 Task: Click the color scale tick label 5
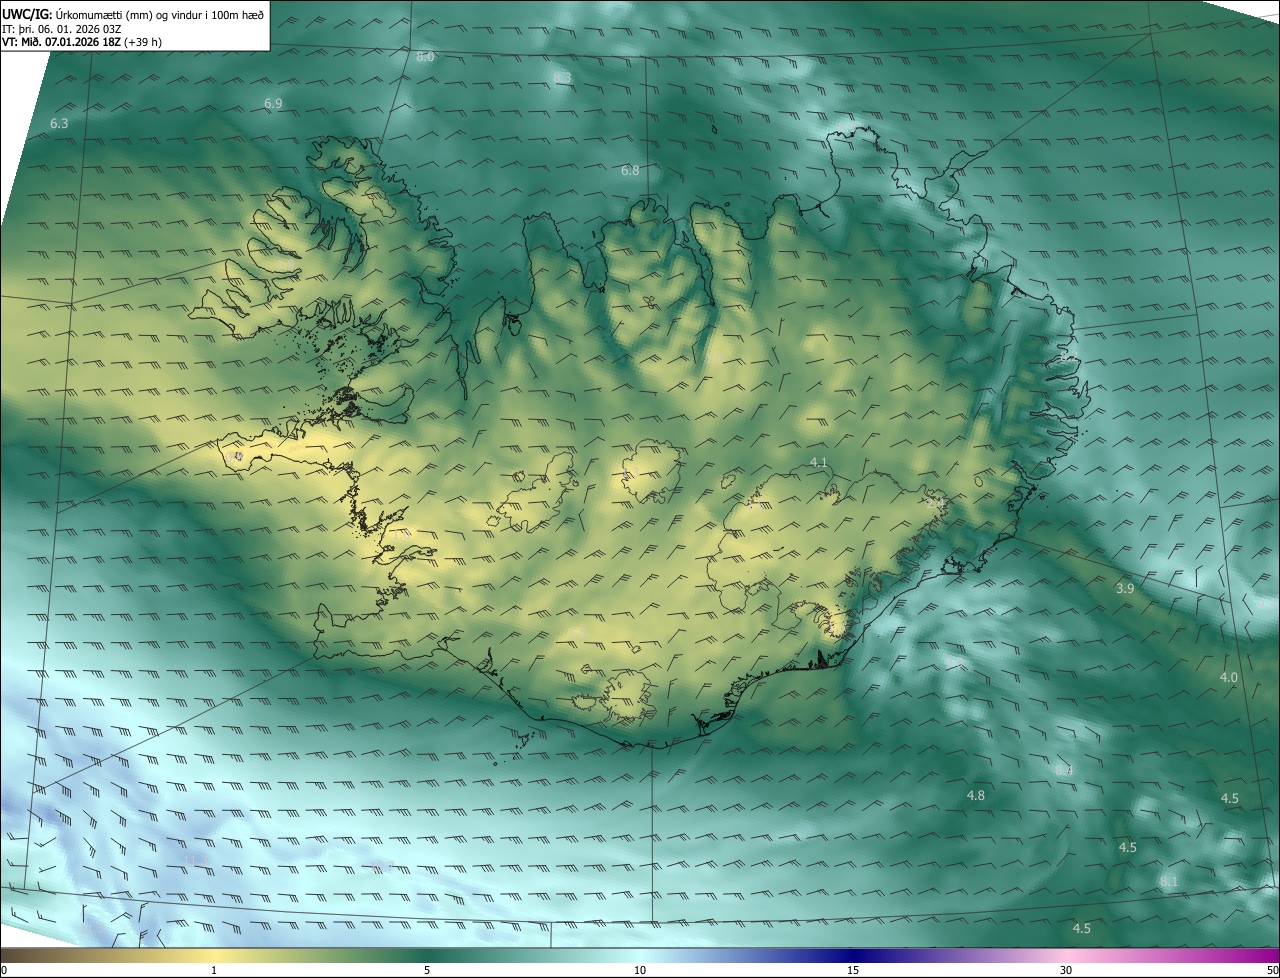[427, 971]
